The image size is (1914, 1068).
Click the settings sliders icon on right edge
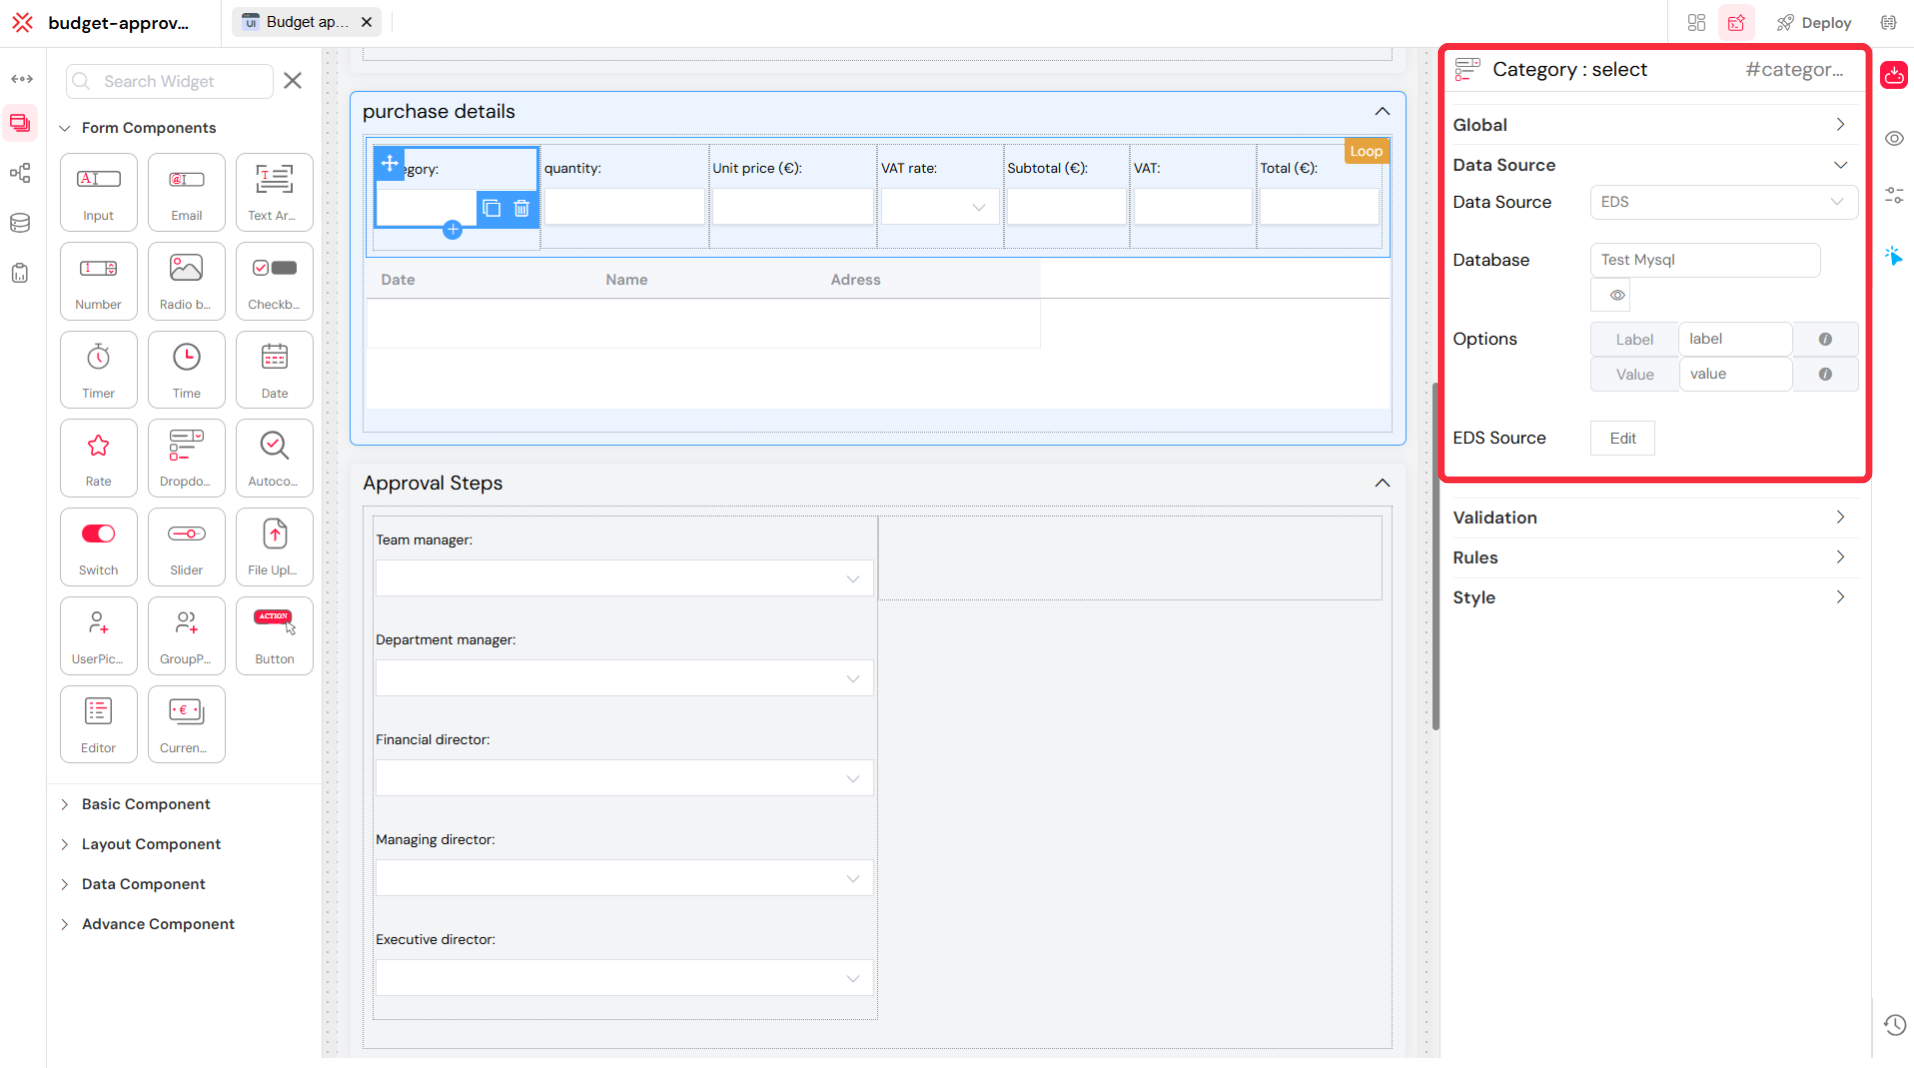point(1895,195)
